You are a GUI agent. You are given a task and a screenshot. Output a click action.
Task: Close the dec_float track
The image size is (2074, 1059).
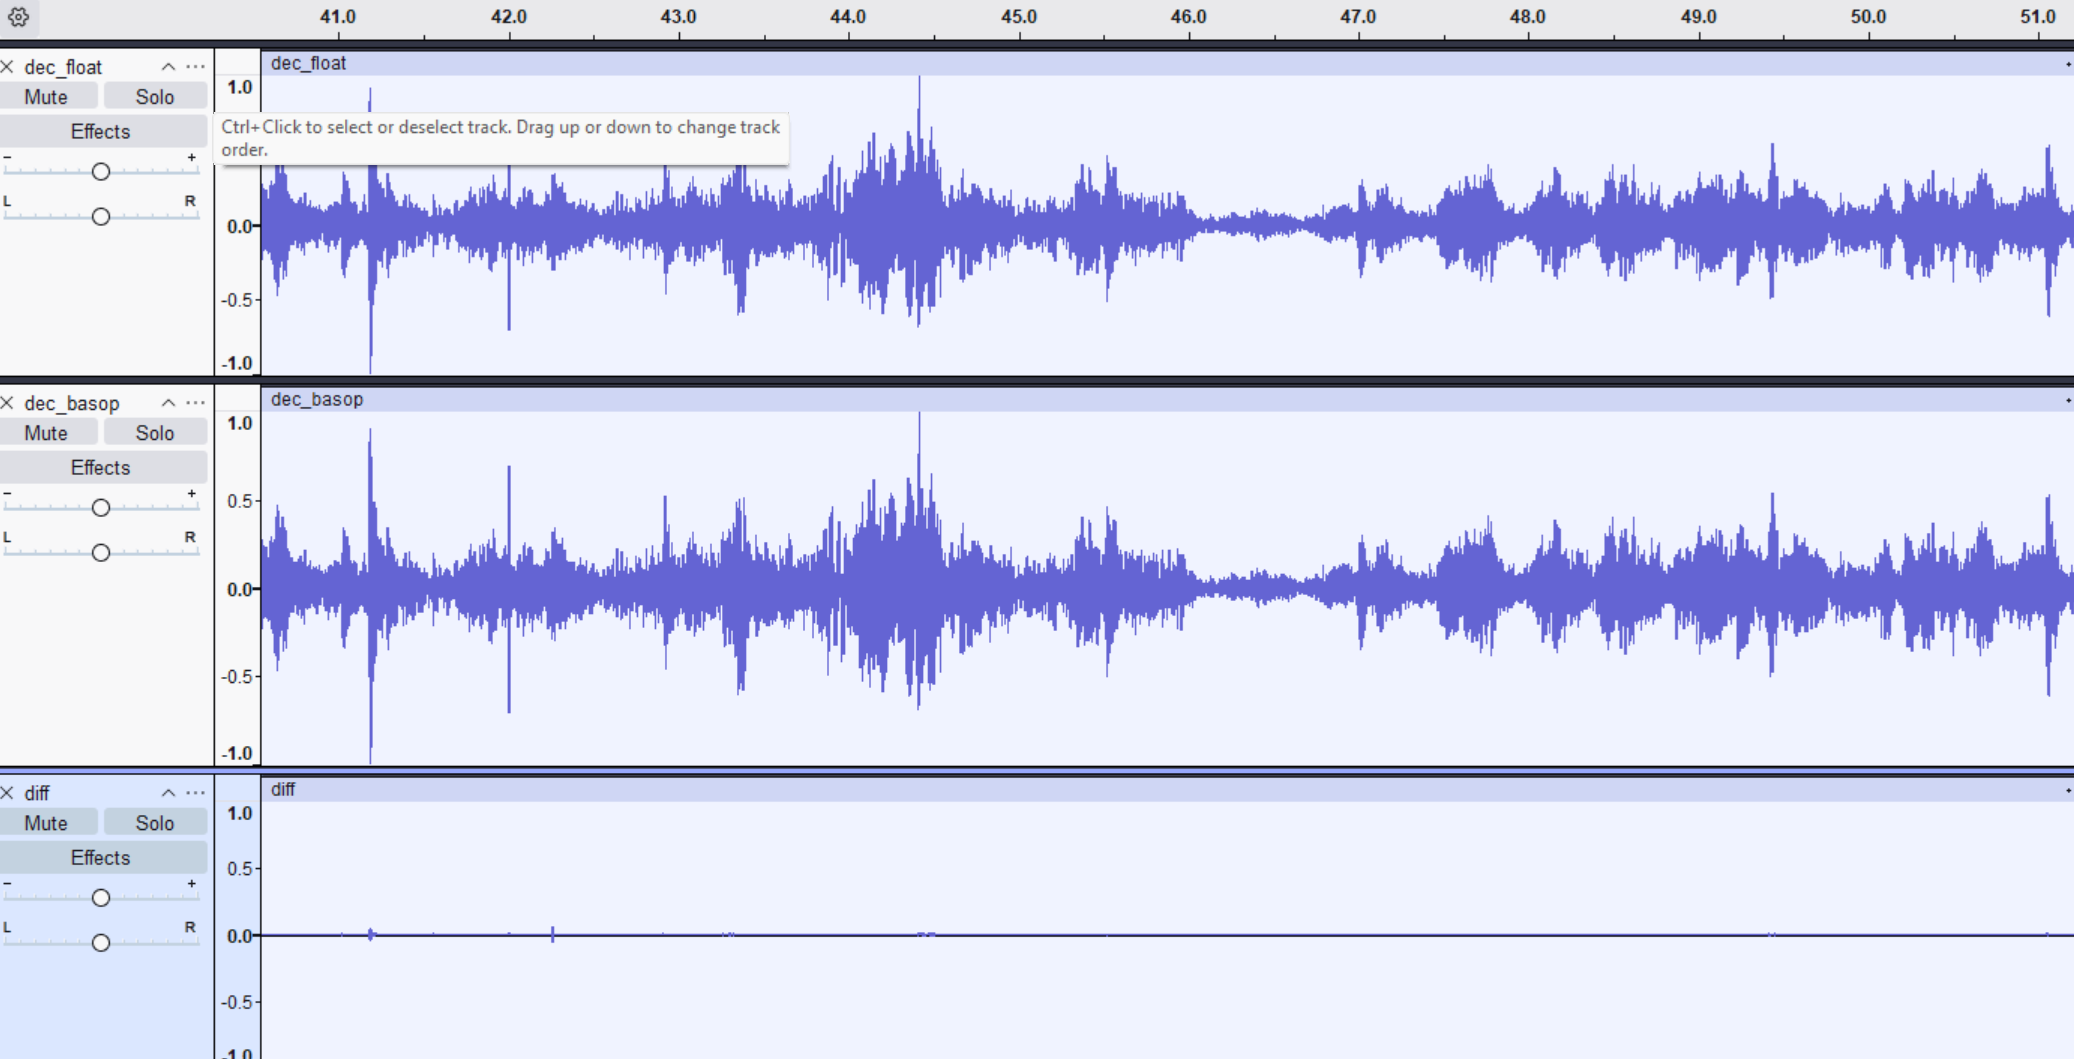pyautogui.click(x=8, y=67)
